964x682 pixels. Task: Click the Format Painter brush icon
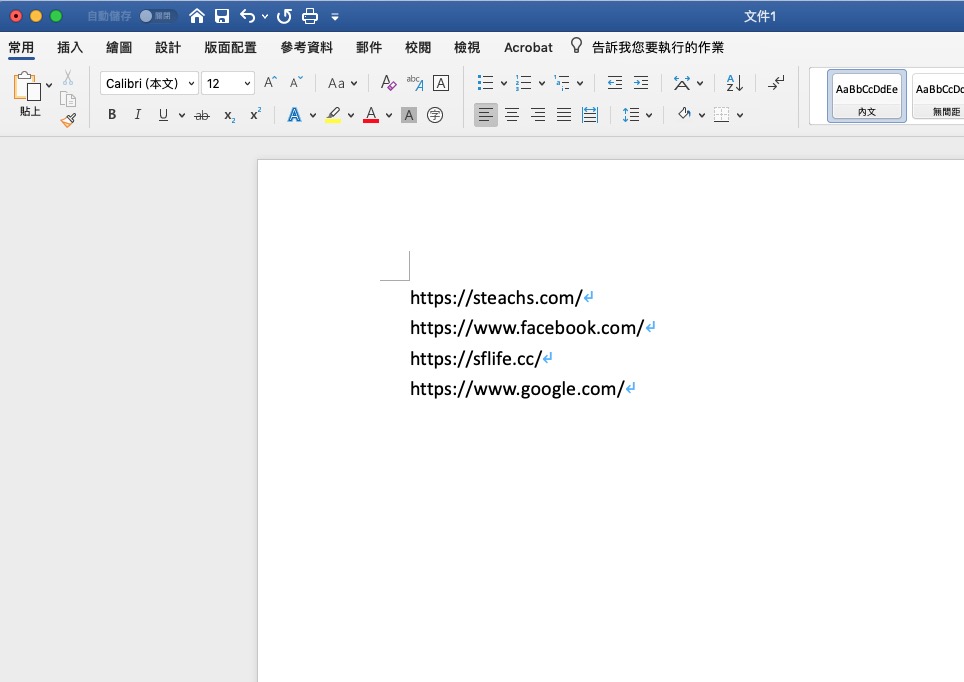click(68, 120)
